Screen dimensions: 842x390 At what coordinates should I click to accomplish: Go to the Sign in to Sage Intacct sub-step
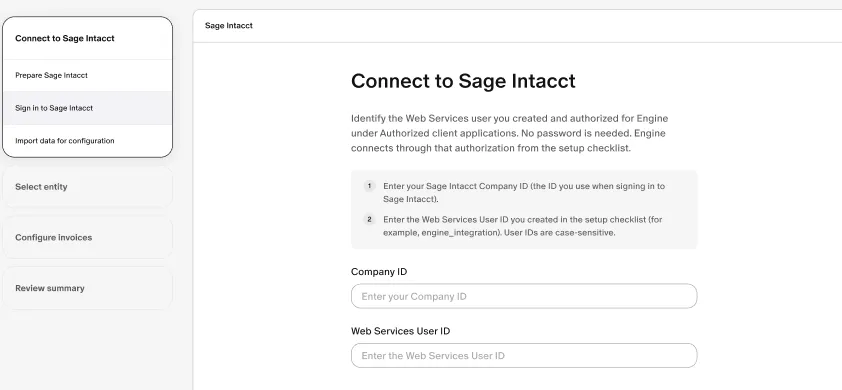click(88, 108)
